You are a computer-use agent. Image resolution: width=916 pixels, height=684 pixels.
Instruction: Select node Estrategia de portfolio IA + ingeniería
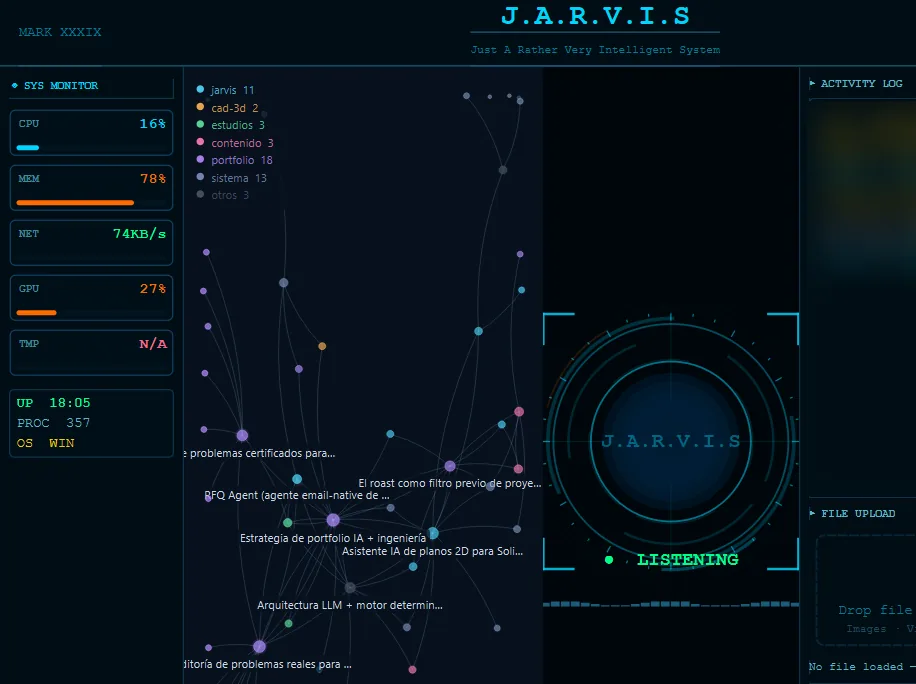[x=333, y=520]
